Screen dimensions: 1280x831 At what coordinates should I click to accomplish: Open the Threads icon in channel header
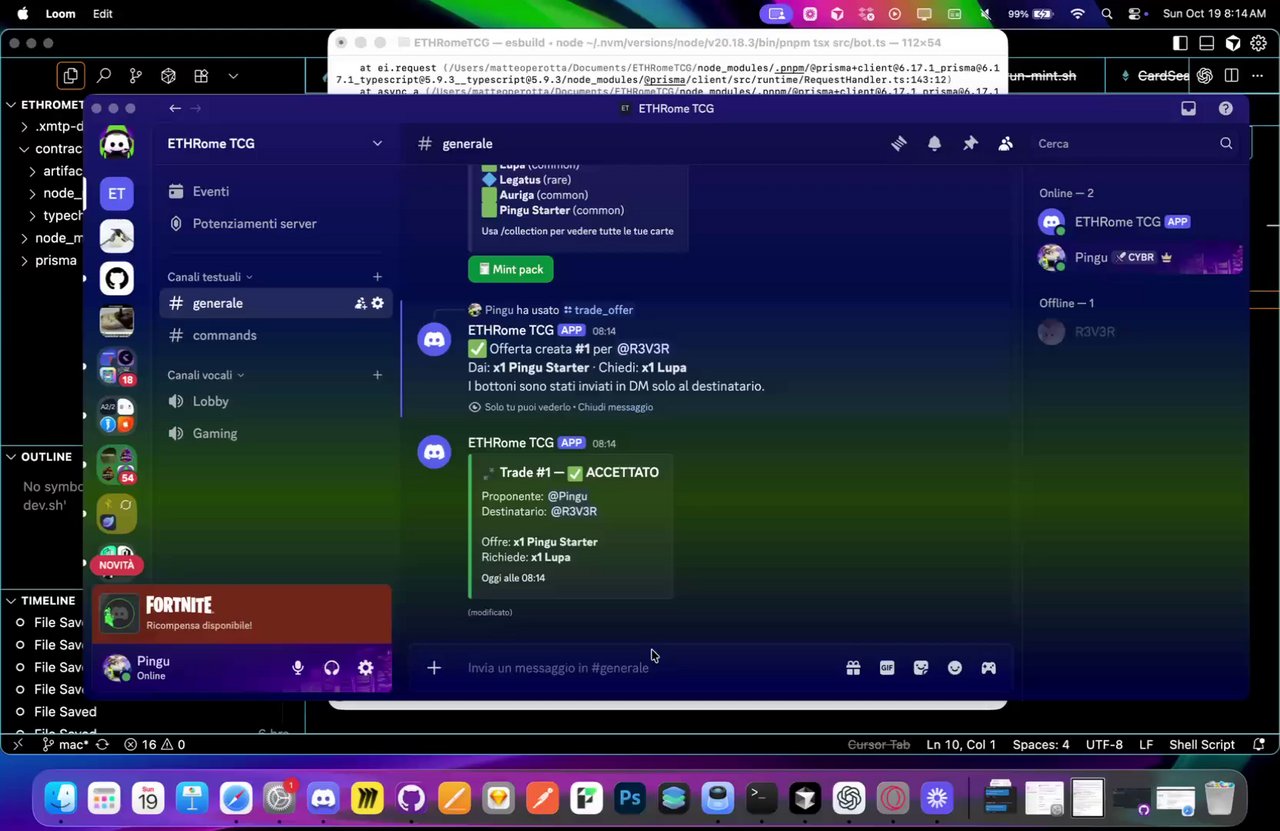click(899, 144)
